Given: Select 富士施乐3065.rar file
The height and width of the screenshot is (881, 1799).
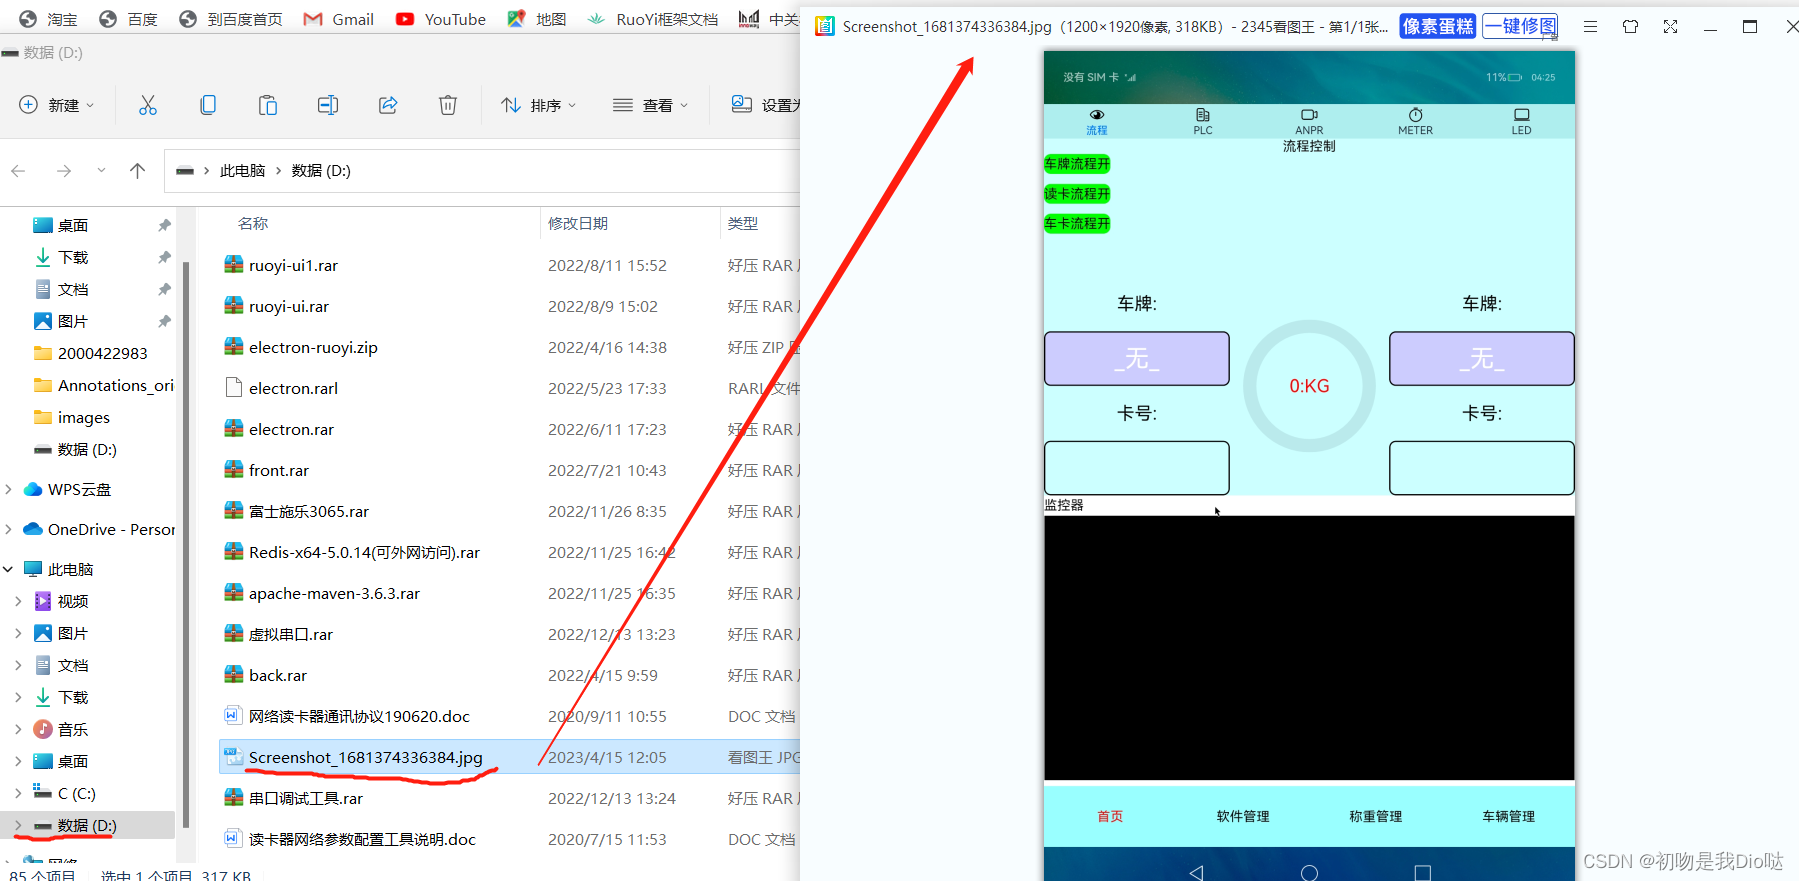Looking at the screenshot, I should 308,511.
